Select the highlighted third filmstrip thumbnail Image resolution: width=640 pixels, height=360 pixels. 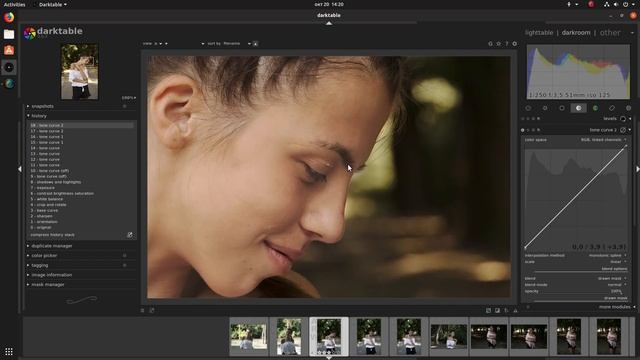tap(329, 336)
